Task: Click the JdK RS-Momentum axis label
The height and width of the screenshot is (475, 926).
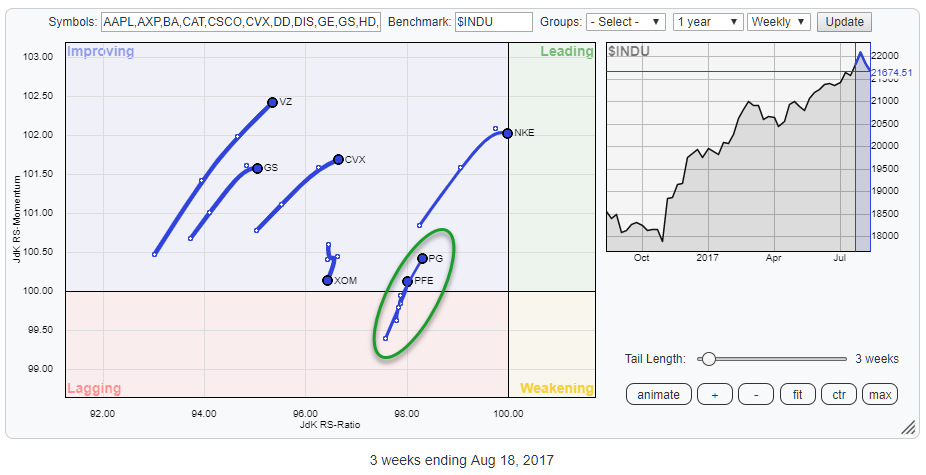Action: 17,219
